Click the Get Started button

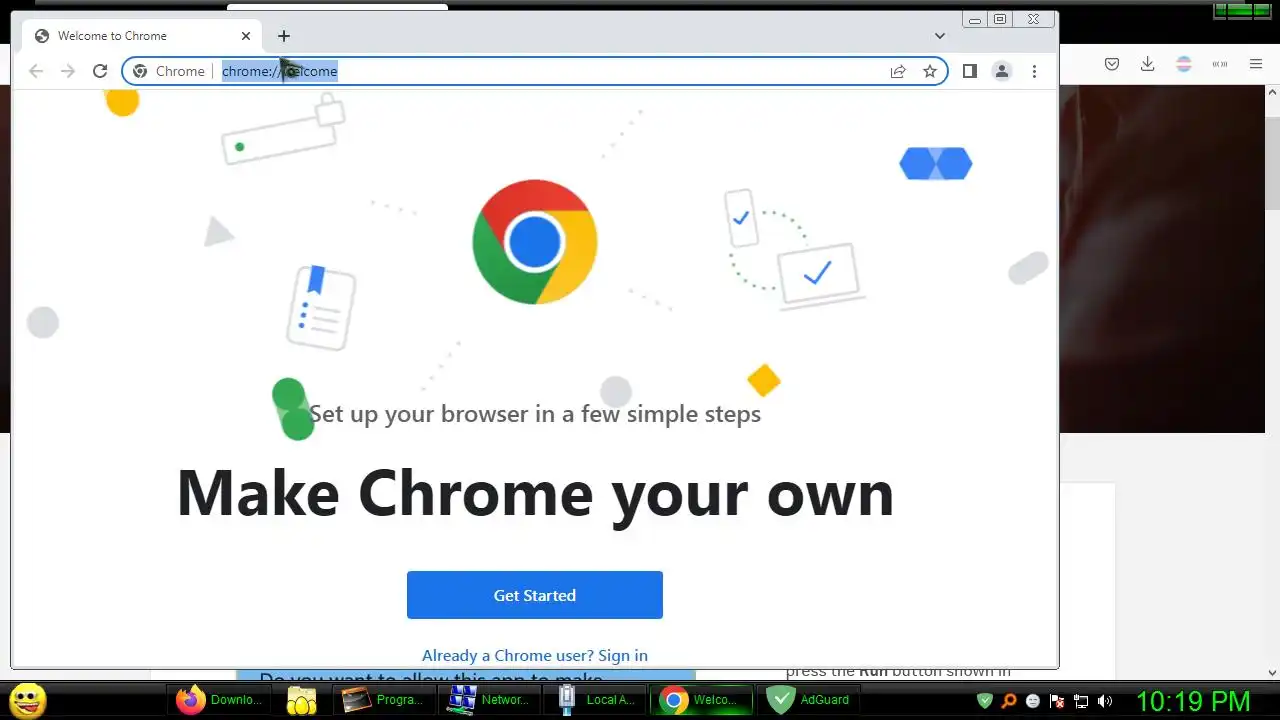coord(535,595)
